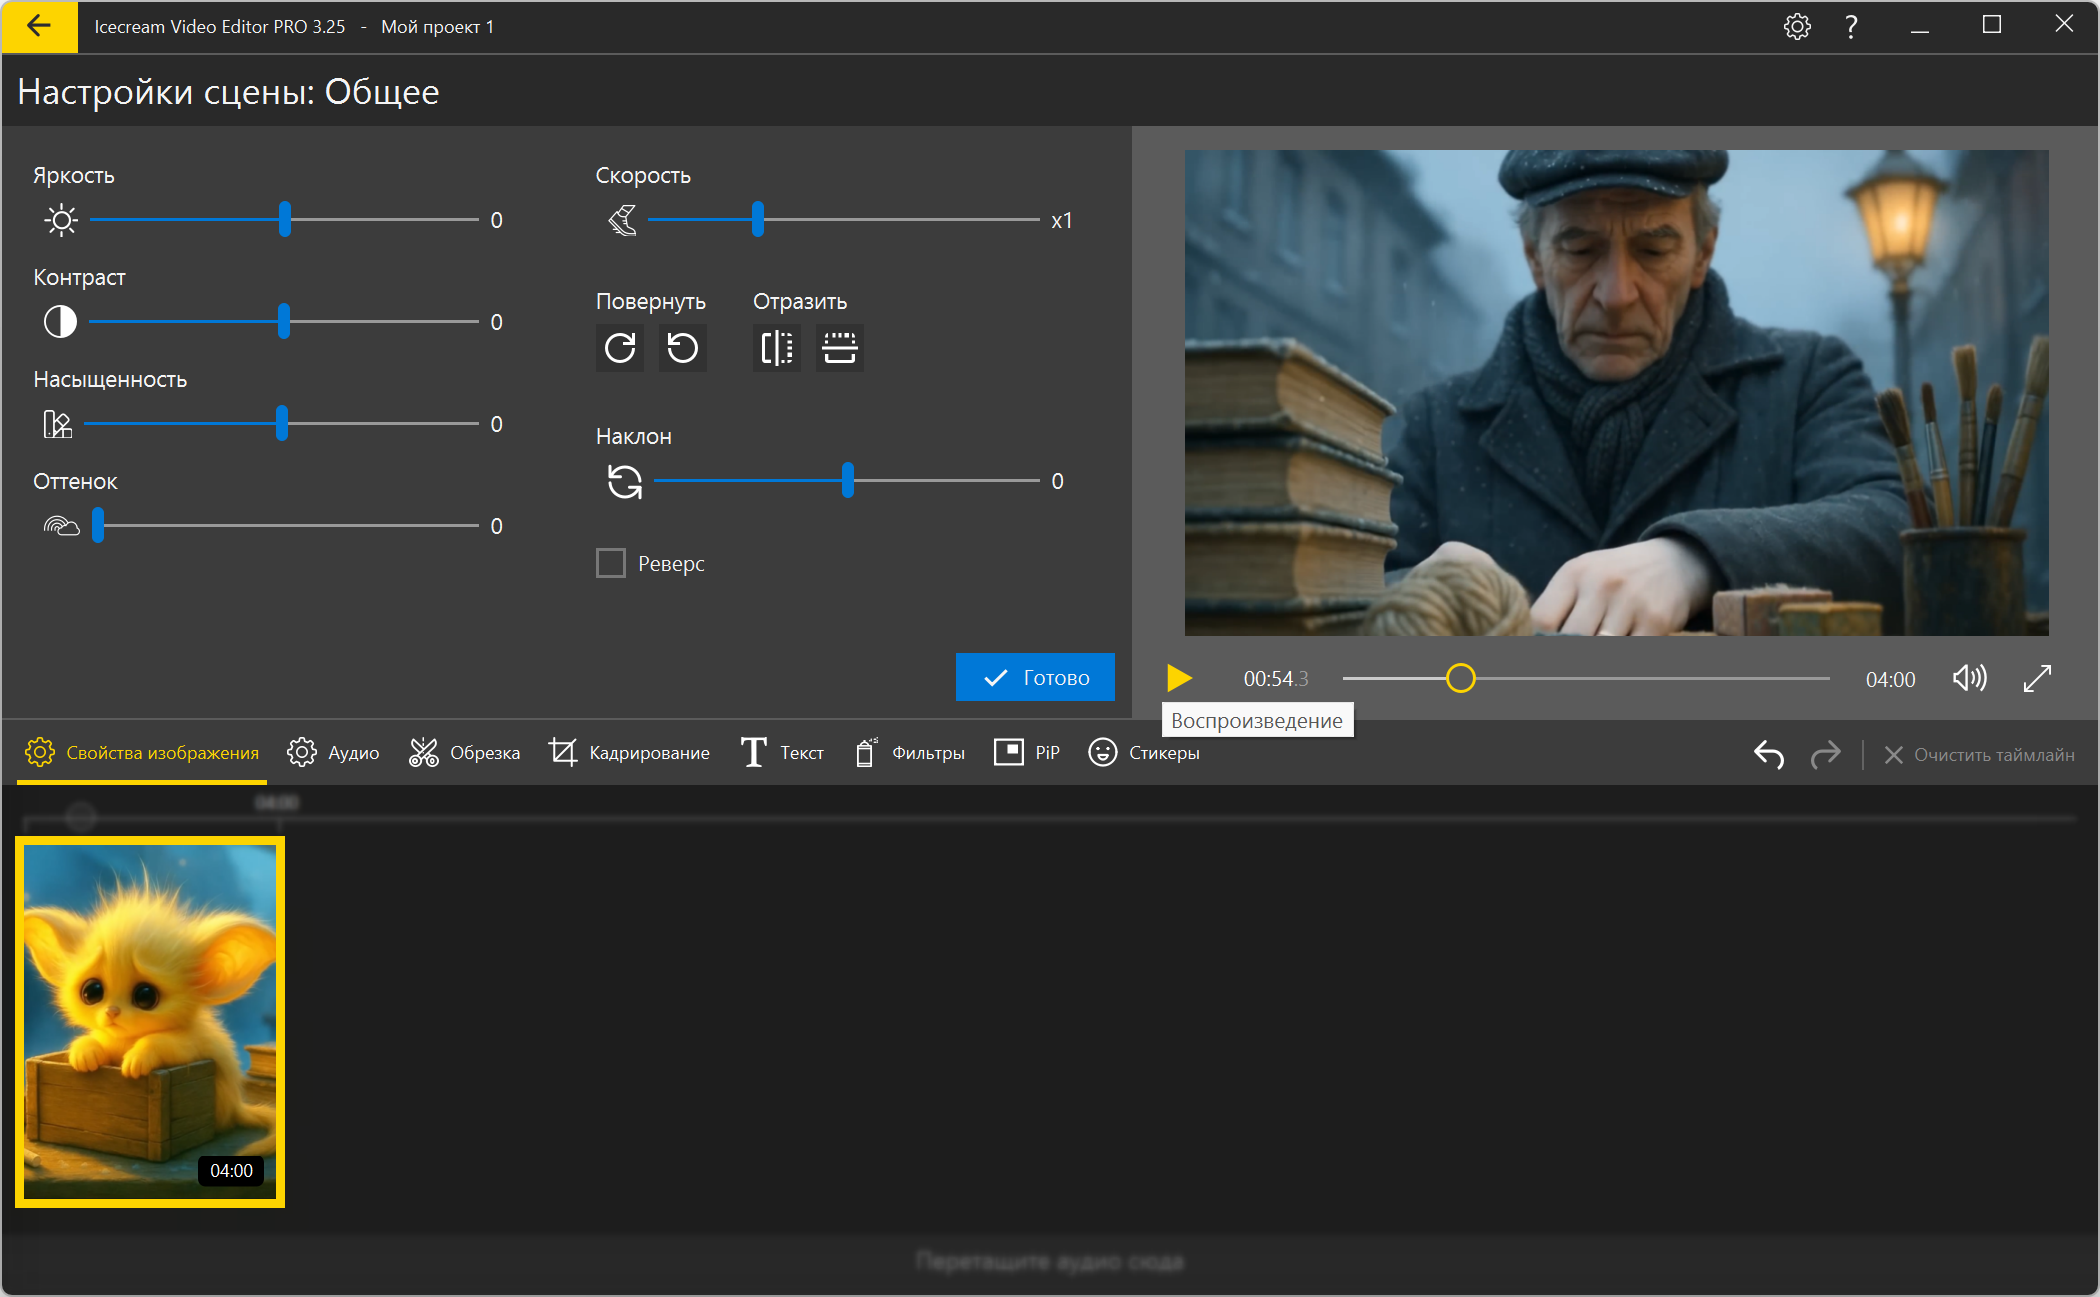Viewport: 2100px width, 1297px height.
Task: Rotate the clip counterclockwise
Action: [x=683, y=348]
